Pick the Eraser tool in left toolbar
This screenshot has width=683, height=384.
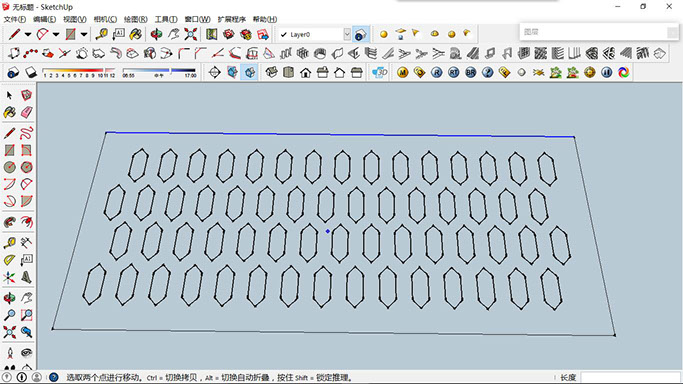[x=27, y=112]
